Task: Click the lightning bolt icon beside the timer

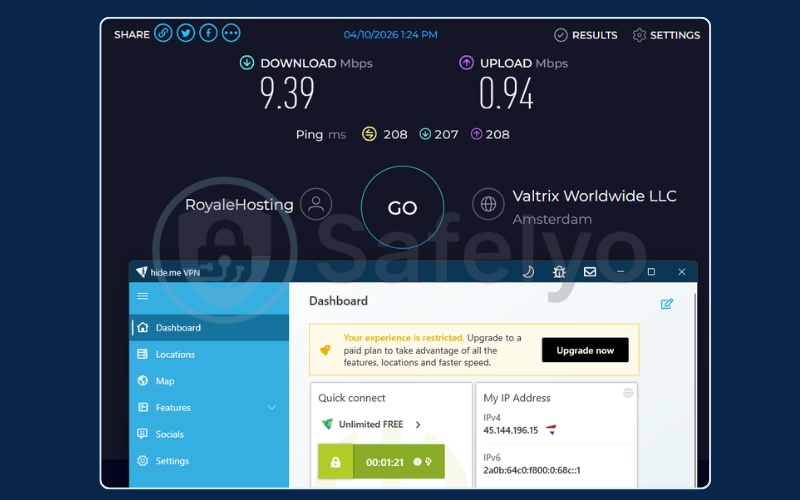Action: (429, 462)
